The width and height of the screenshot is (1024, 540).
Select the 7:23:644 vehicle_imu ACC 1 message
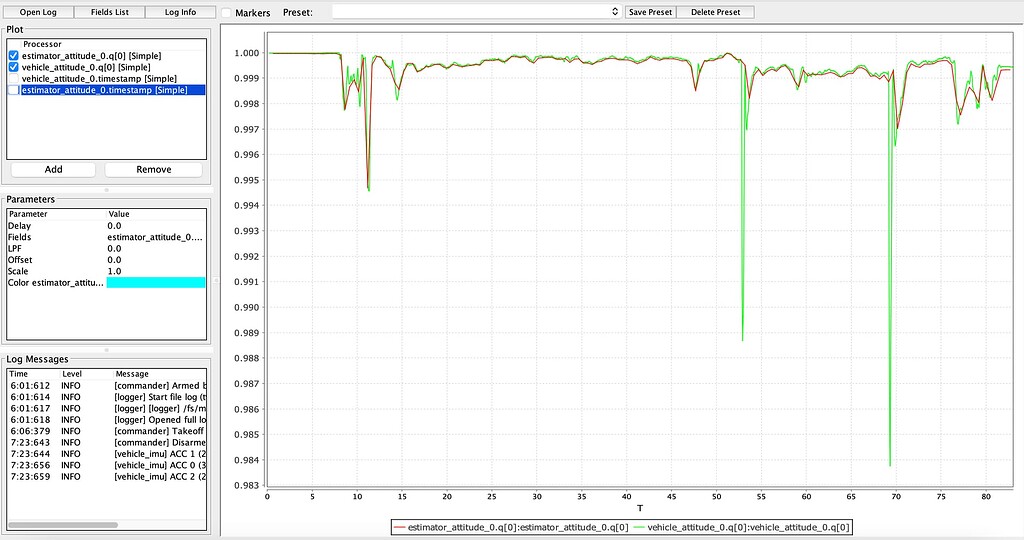(106, 454)
